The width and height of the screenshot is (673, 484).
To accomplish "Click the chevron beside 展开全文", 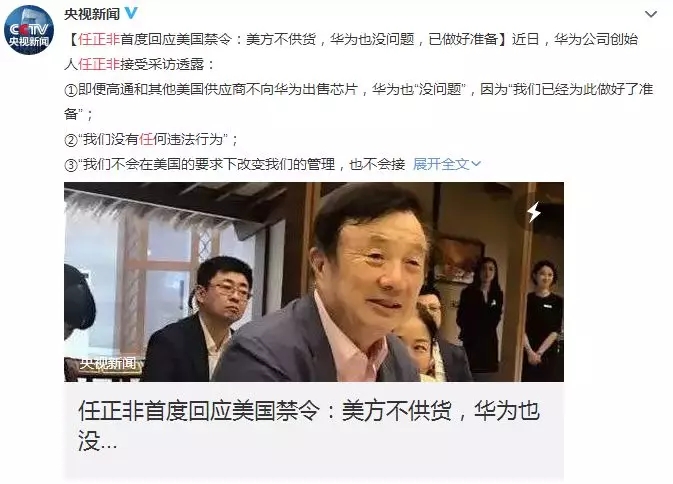I will [476, 164].
